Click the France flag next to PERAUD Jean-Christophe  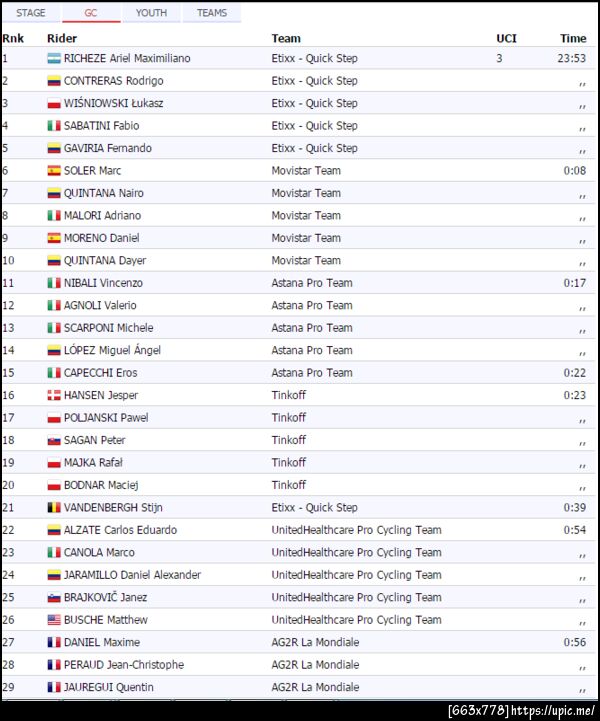point(54,665)
